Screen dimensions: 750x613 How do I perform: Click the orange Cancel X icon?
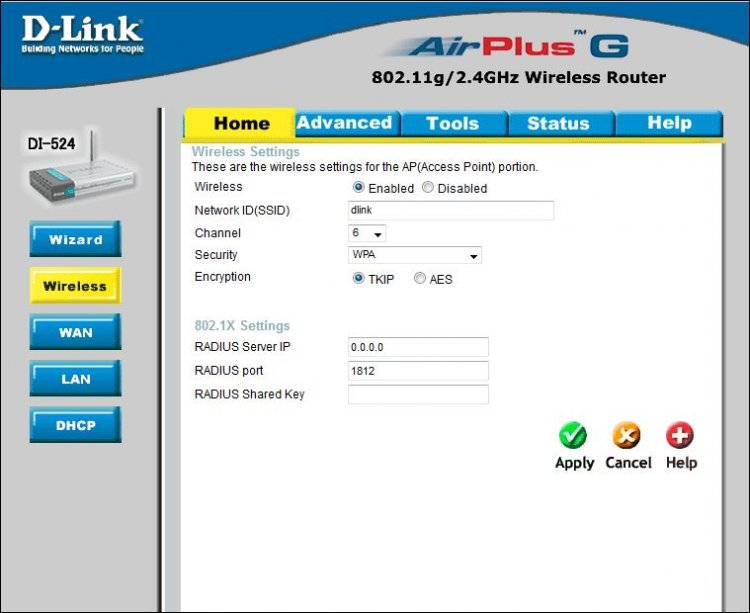pyautogui.click(x=627, y=436)
